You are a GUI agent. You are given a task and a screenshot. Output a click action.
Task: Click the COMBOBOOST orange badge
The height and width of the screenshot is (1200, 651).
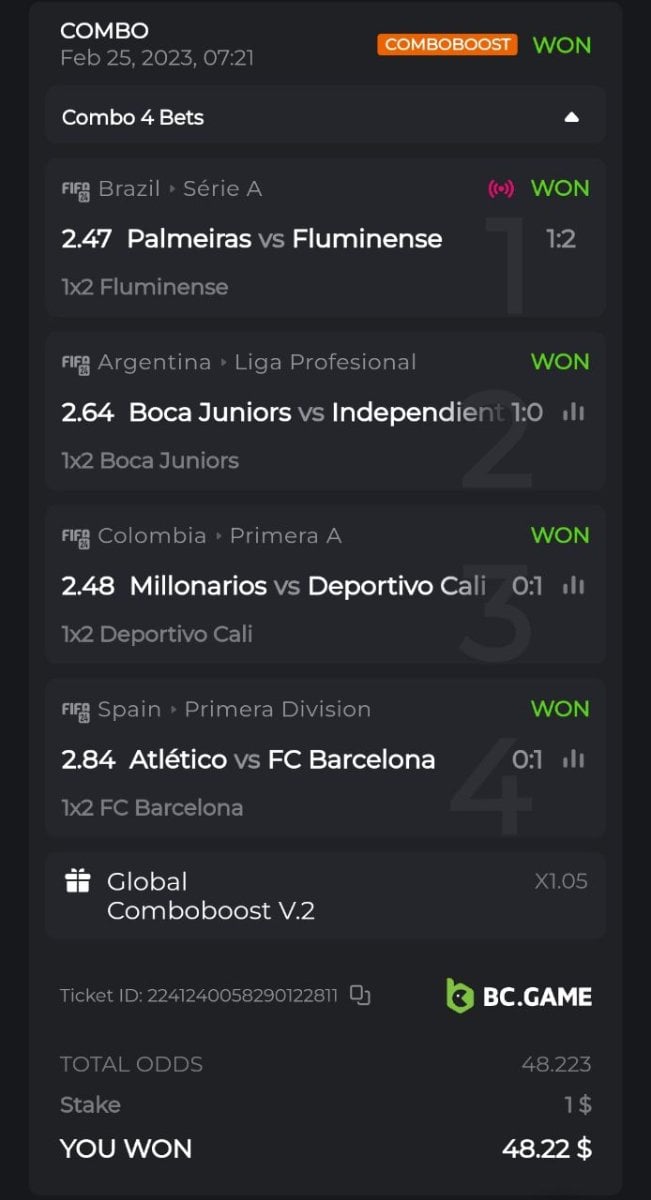click(447, 44)
